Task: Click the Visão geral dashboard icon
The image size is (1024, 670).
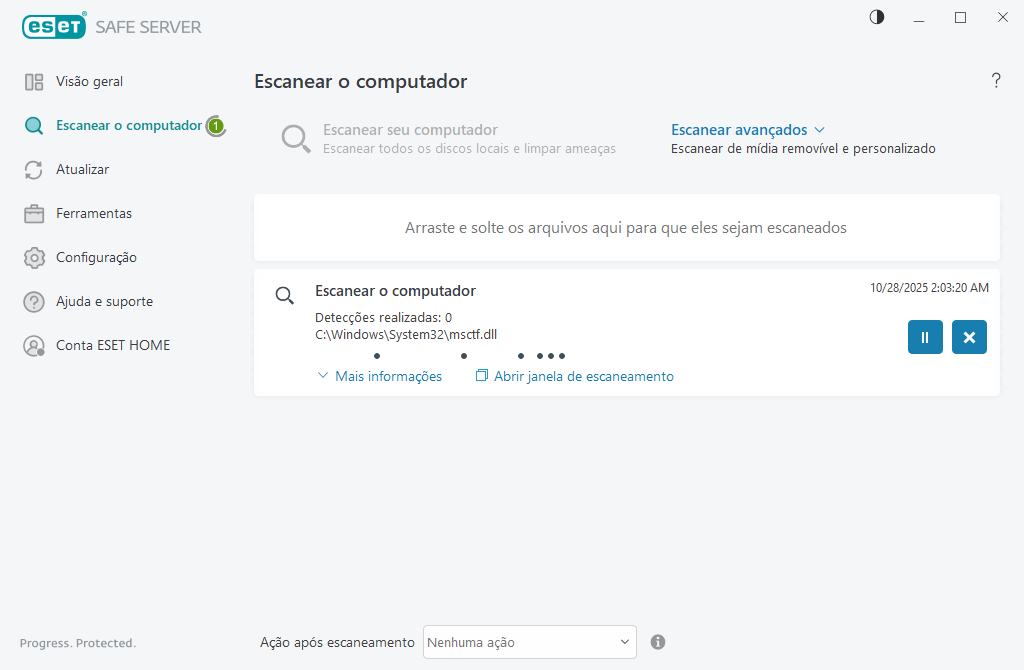Action: [33, 81]
